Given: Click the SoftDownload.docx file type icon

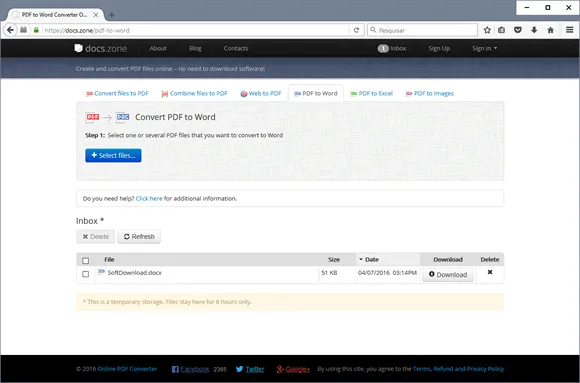Looking at the screenshot, I should point(101,272).
